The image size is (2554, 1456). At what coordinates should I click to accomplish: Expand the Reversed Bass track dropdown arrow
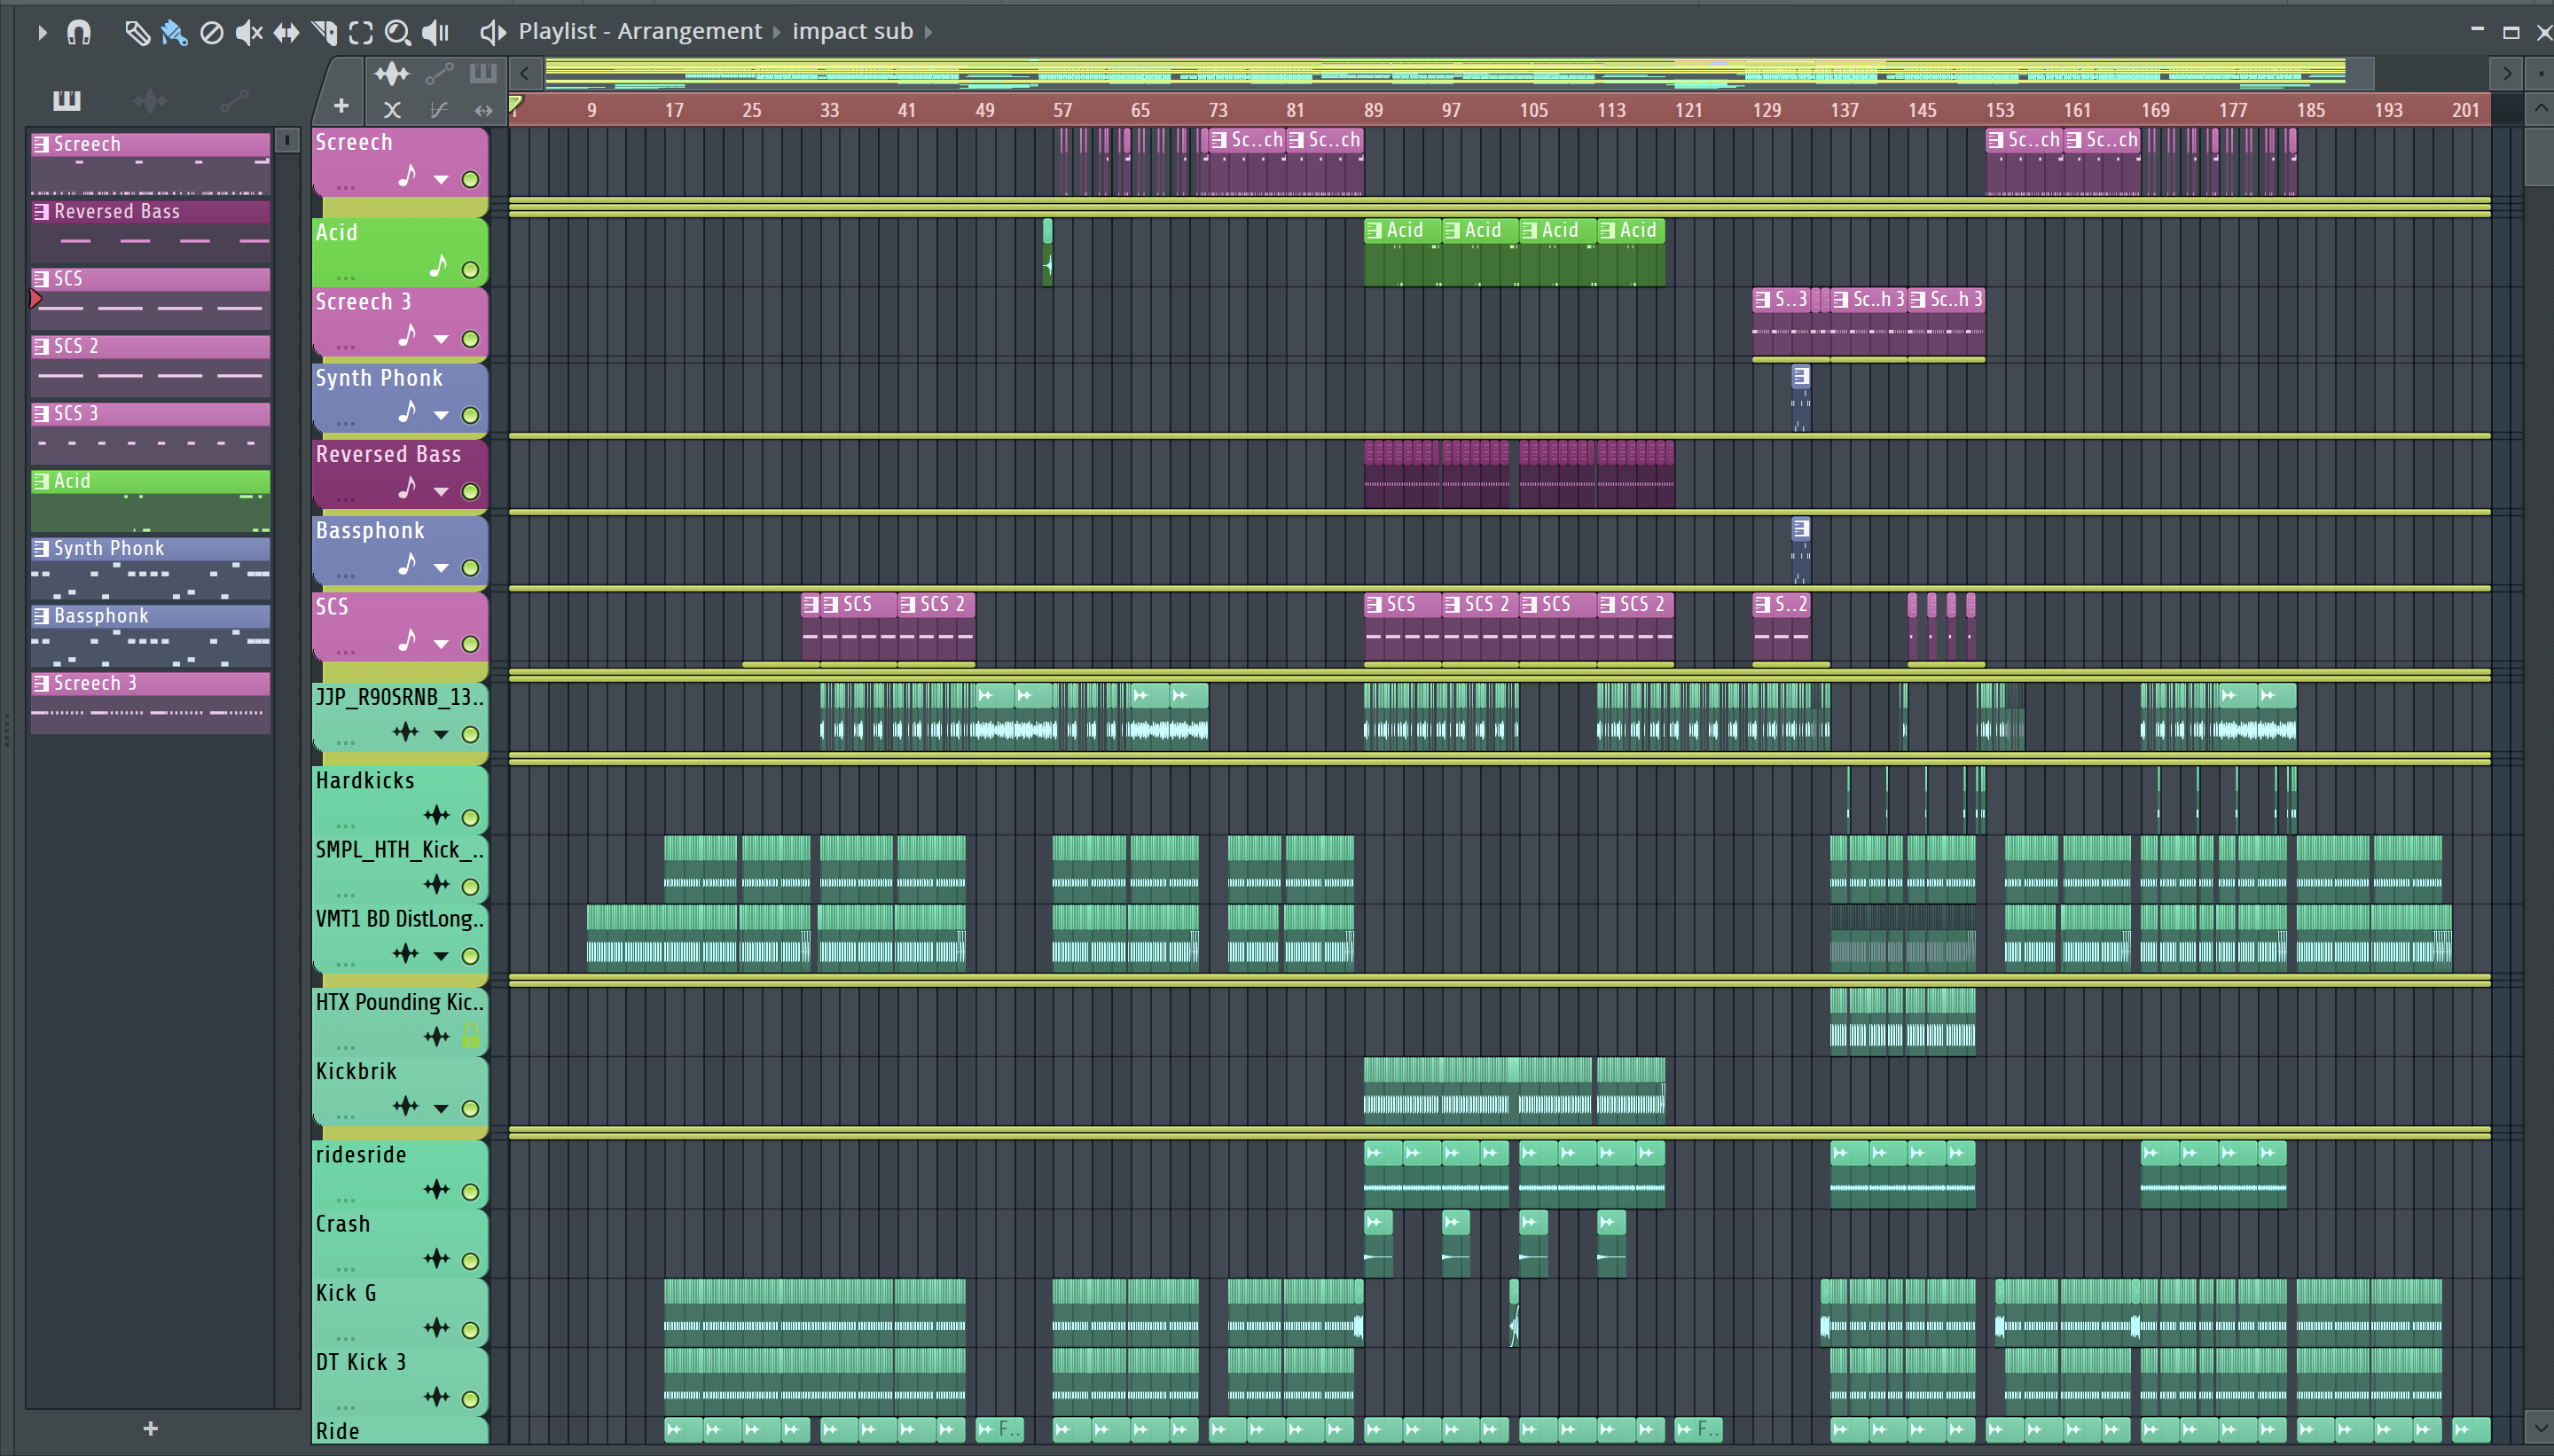pyautogui.click(x=441, y=491)
